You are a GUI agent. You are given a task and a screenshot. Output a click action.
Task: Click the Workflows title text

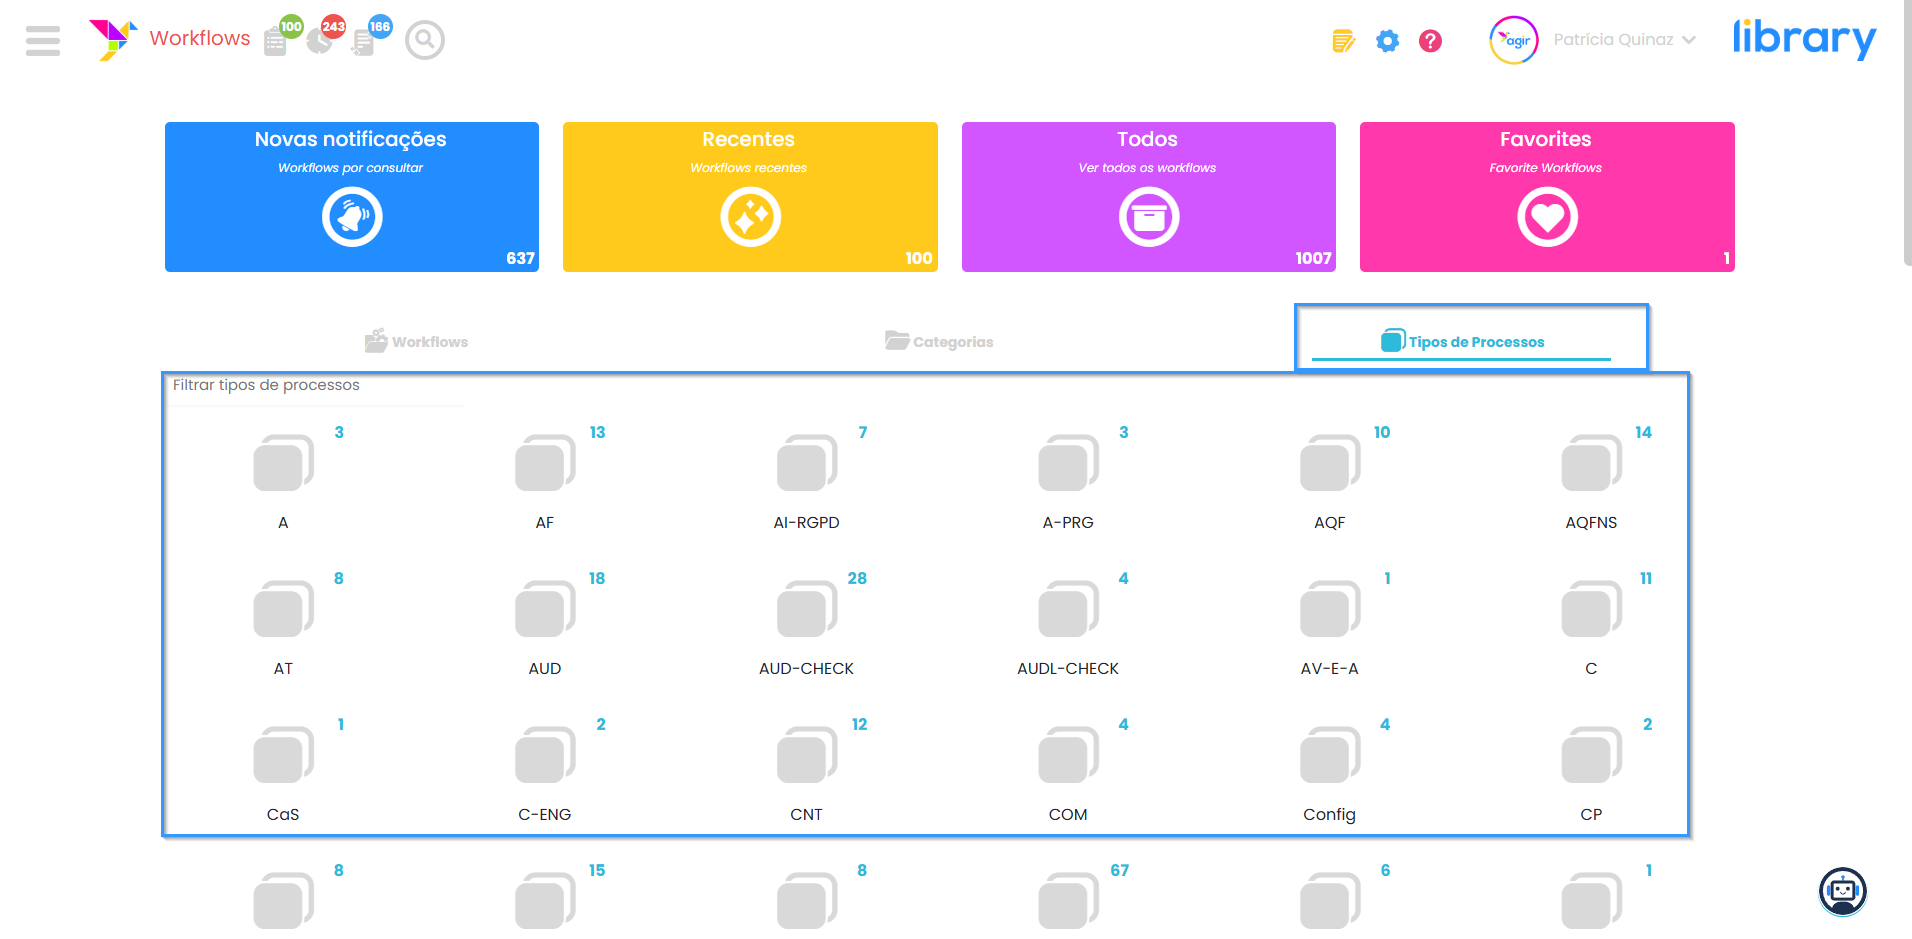point(200,38)
